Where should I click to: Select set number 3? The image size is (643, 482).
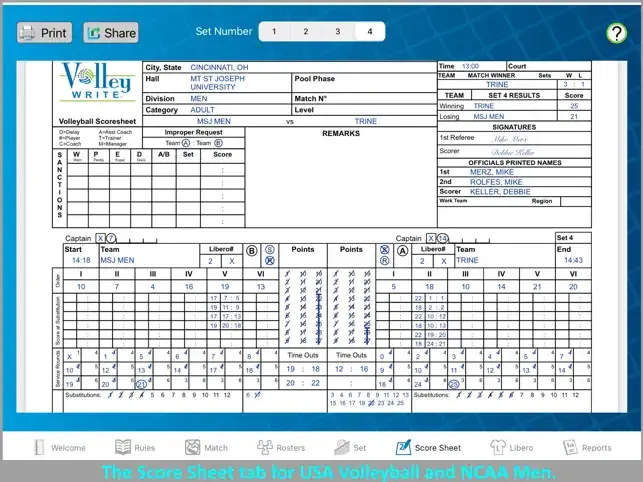(x=338, y=32)
